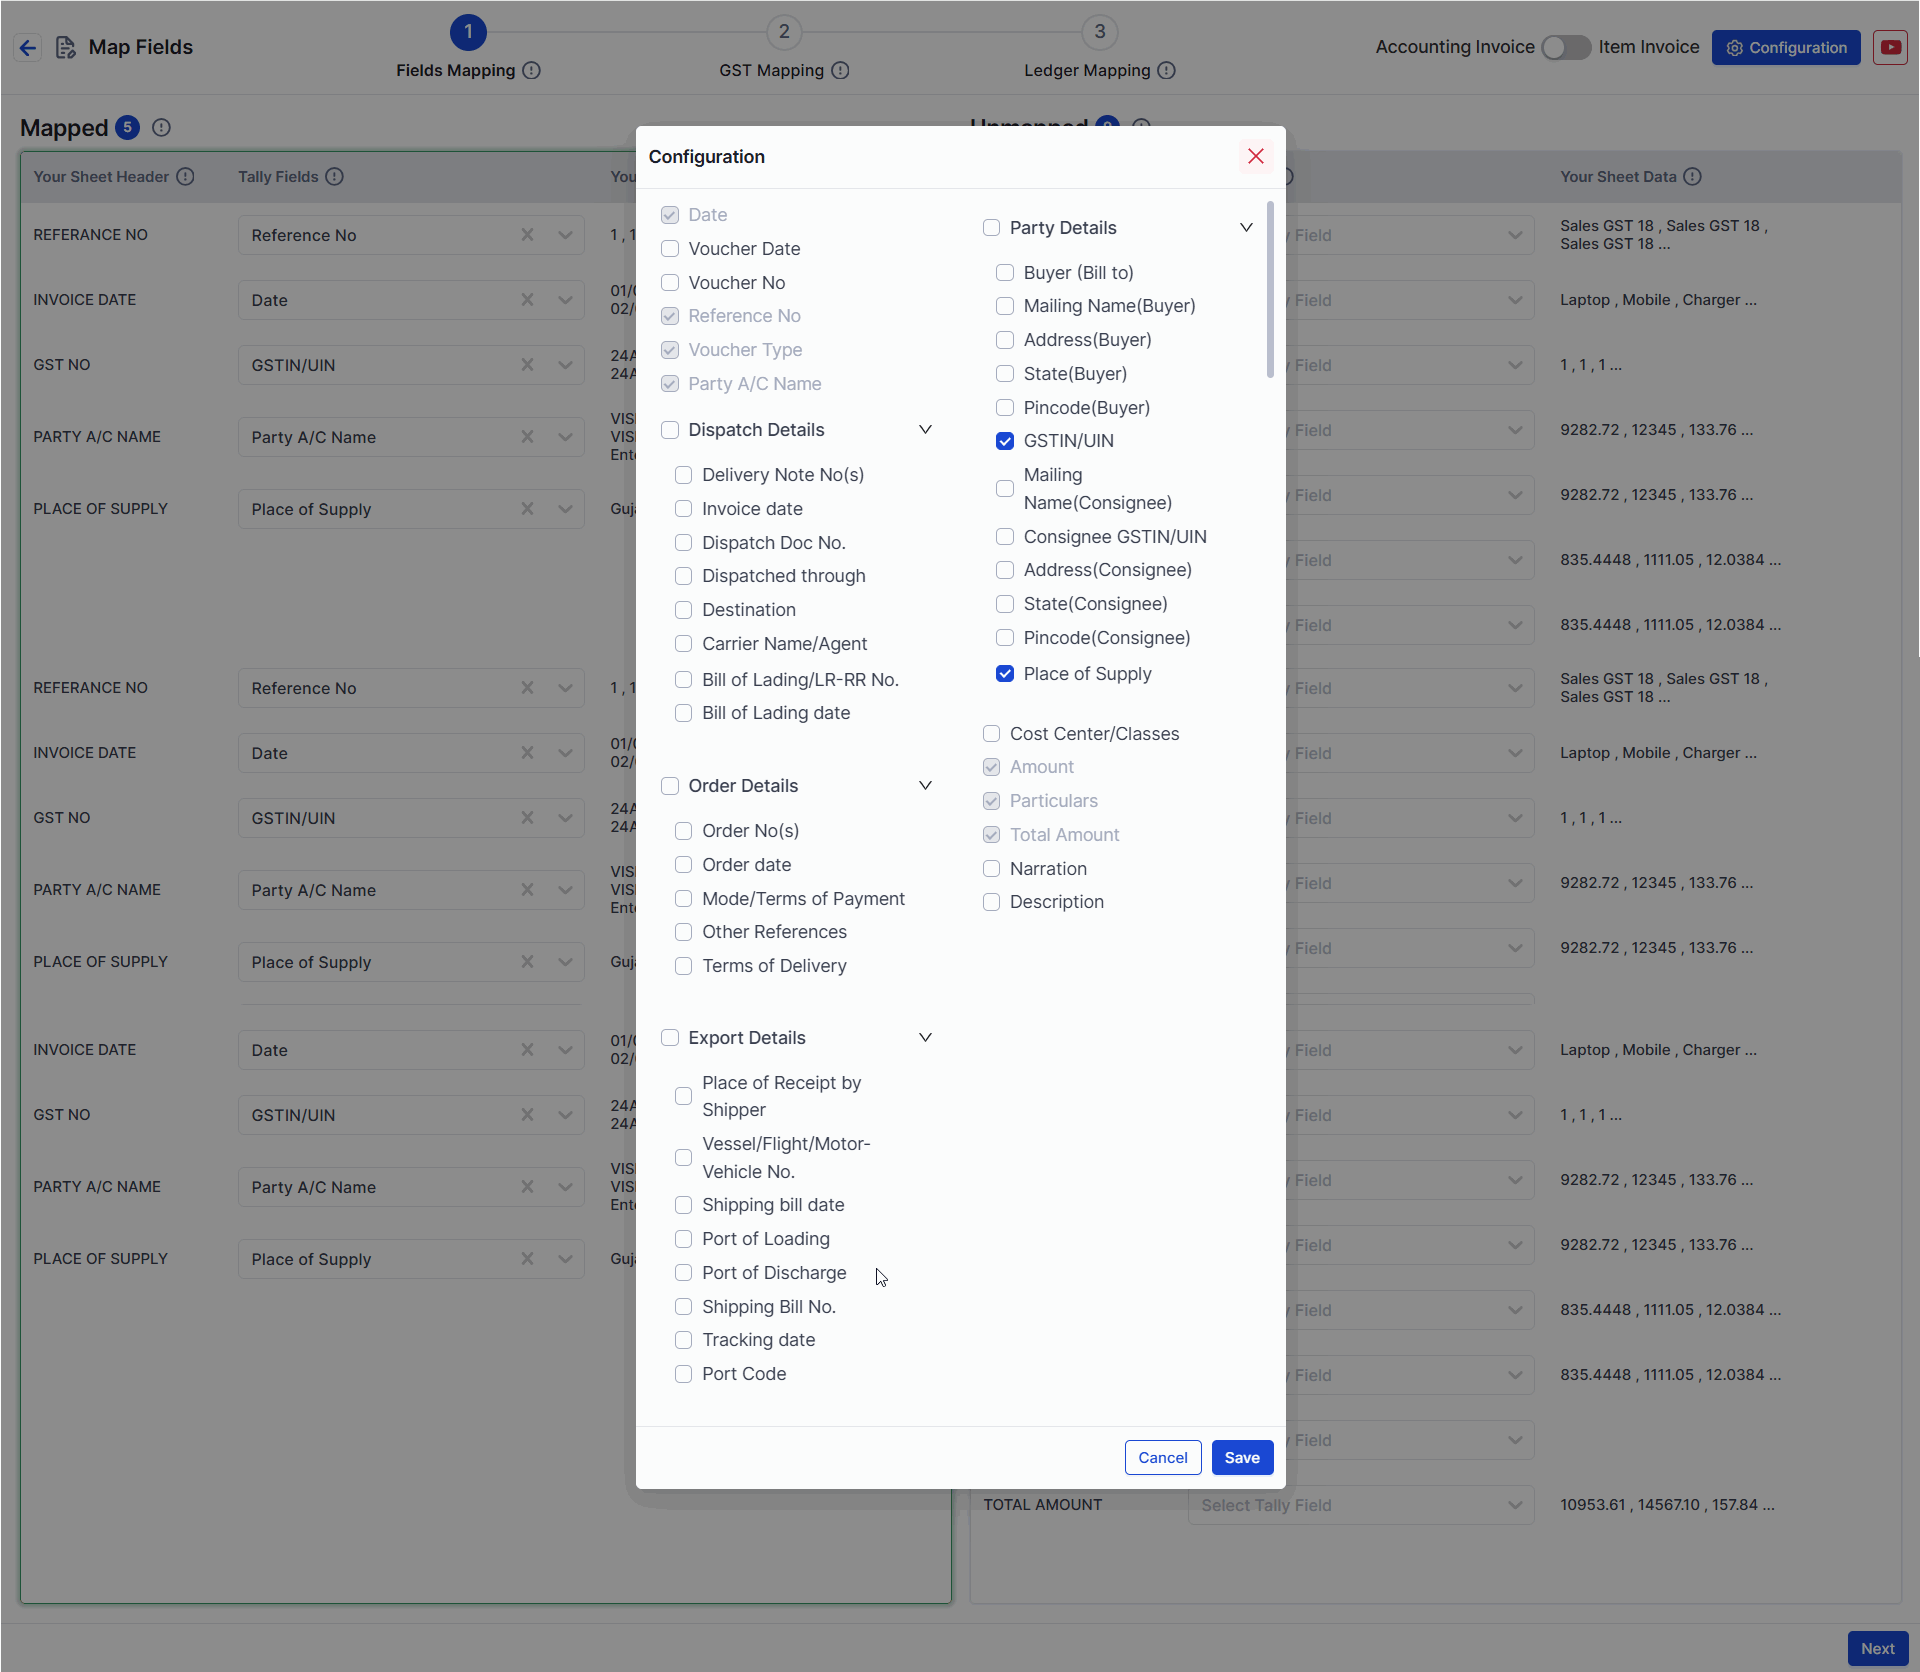Check the Cost Center/Classes checkbox
1920x1672 pixels.
pos(991,734)
